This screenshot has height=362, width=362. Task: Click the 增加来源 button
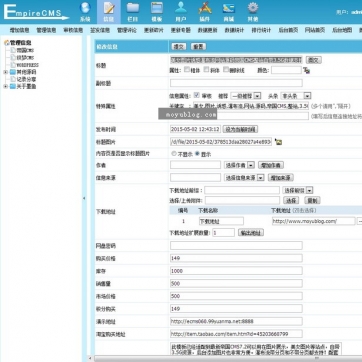pyautogui.click(x=281, y=178)
